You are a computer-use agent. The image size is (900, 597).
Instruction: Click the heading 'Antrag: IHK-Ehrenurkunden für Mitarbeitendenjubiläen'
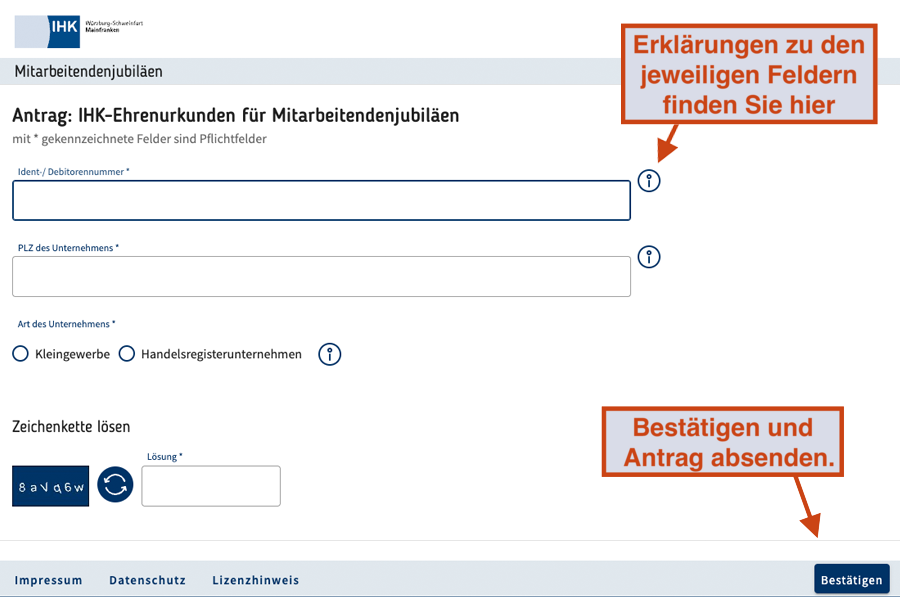tap(235, 115)
